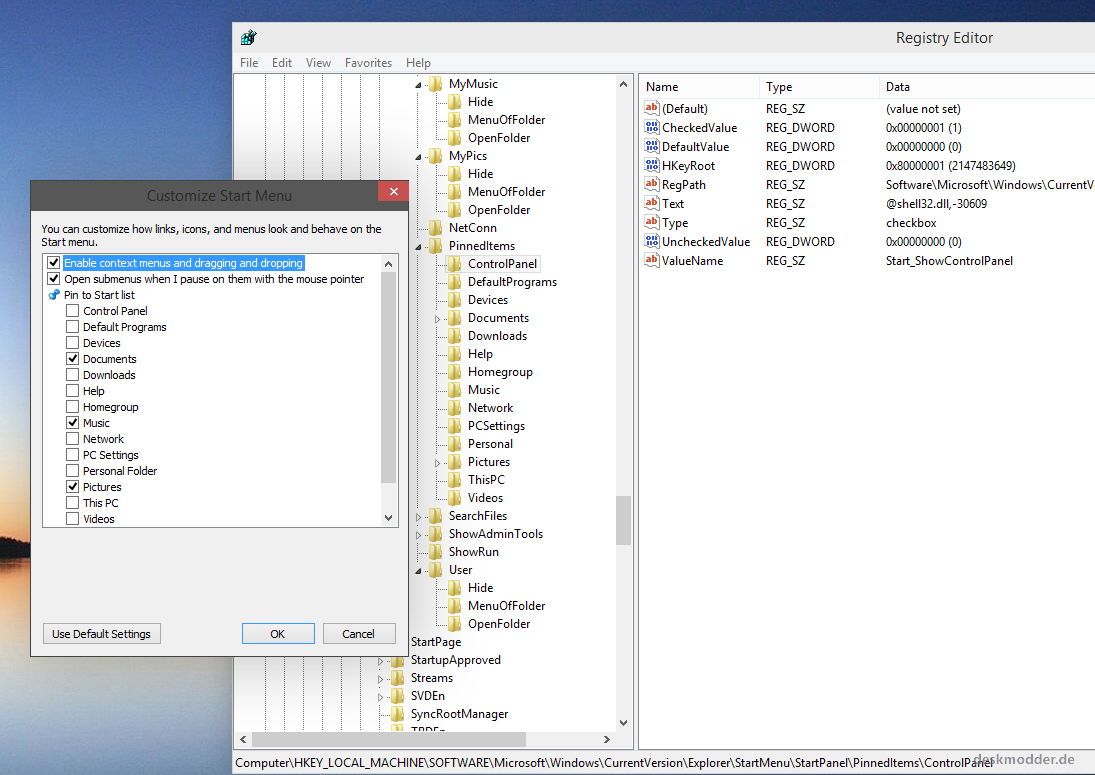
Task: Click the SearchFiles folder icon
Action: click(x=436, y=516)
